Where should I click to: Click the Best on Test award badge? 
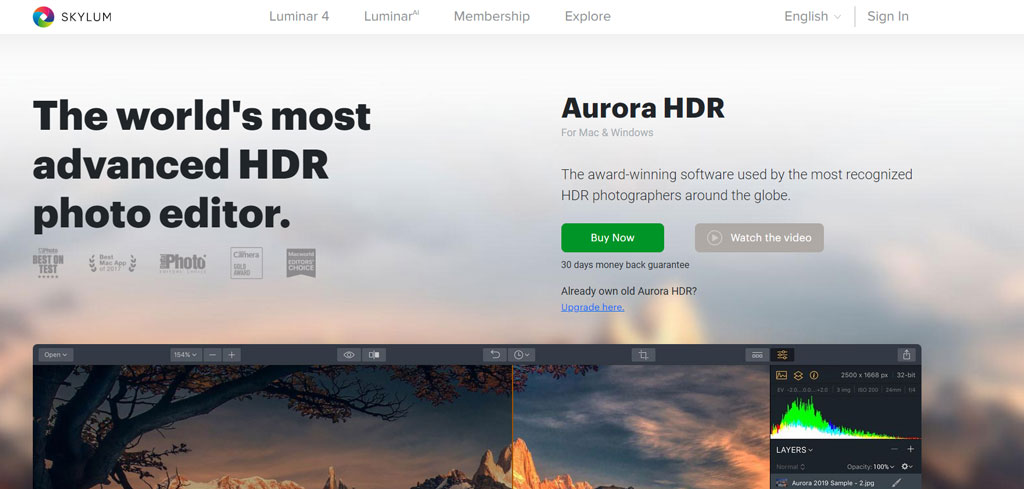pos(48,262)
